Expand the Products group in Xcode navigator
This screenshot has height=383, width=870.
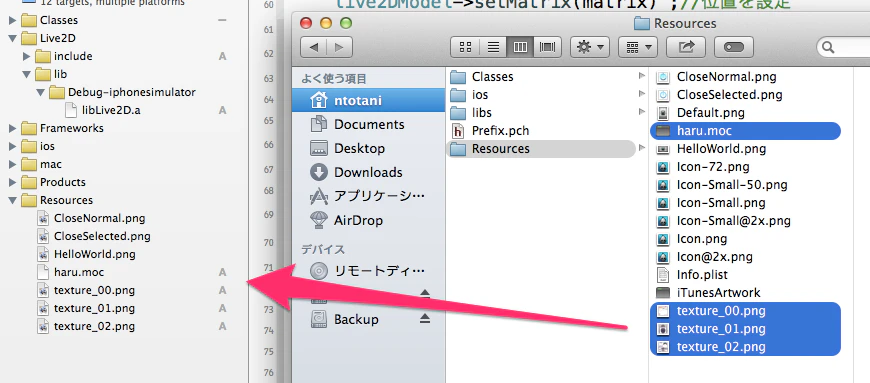[x=12, y=182]
